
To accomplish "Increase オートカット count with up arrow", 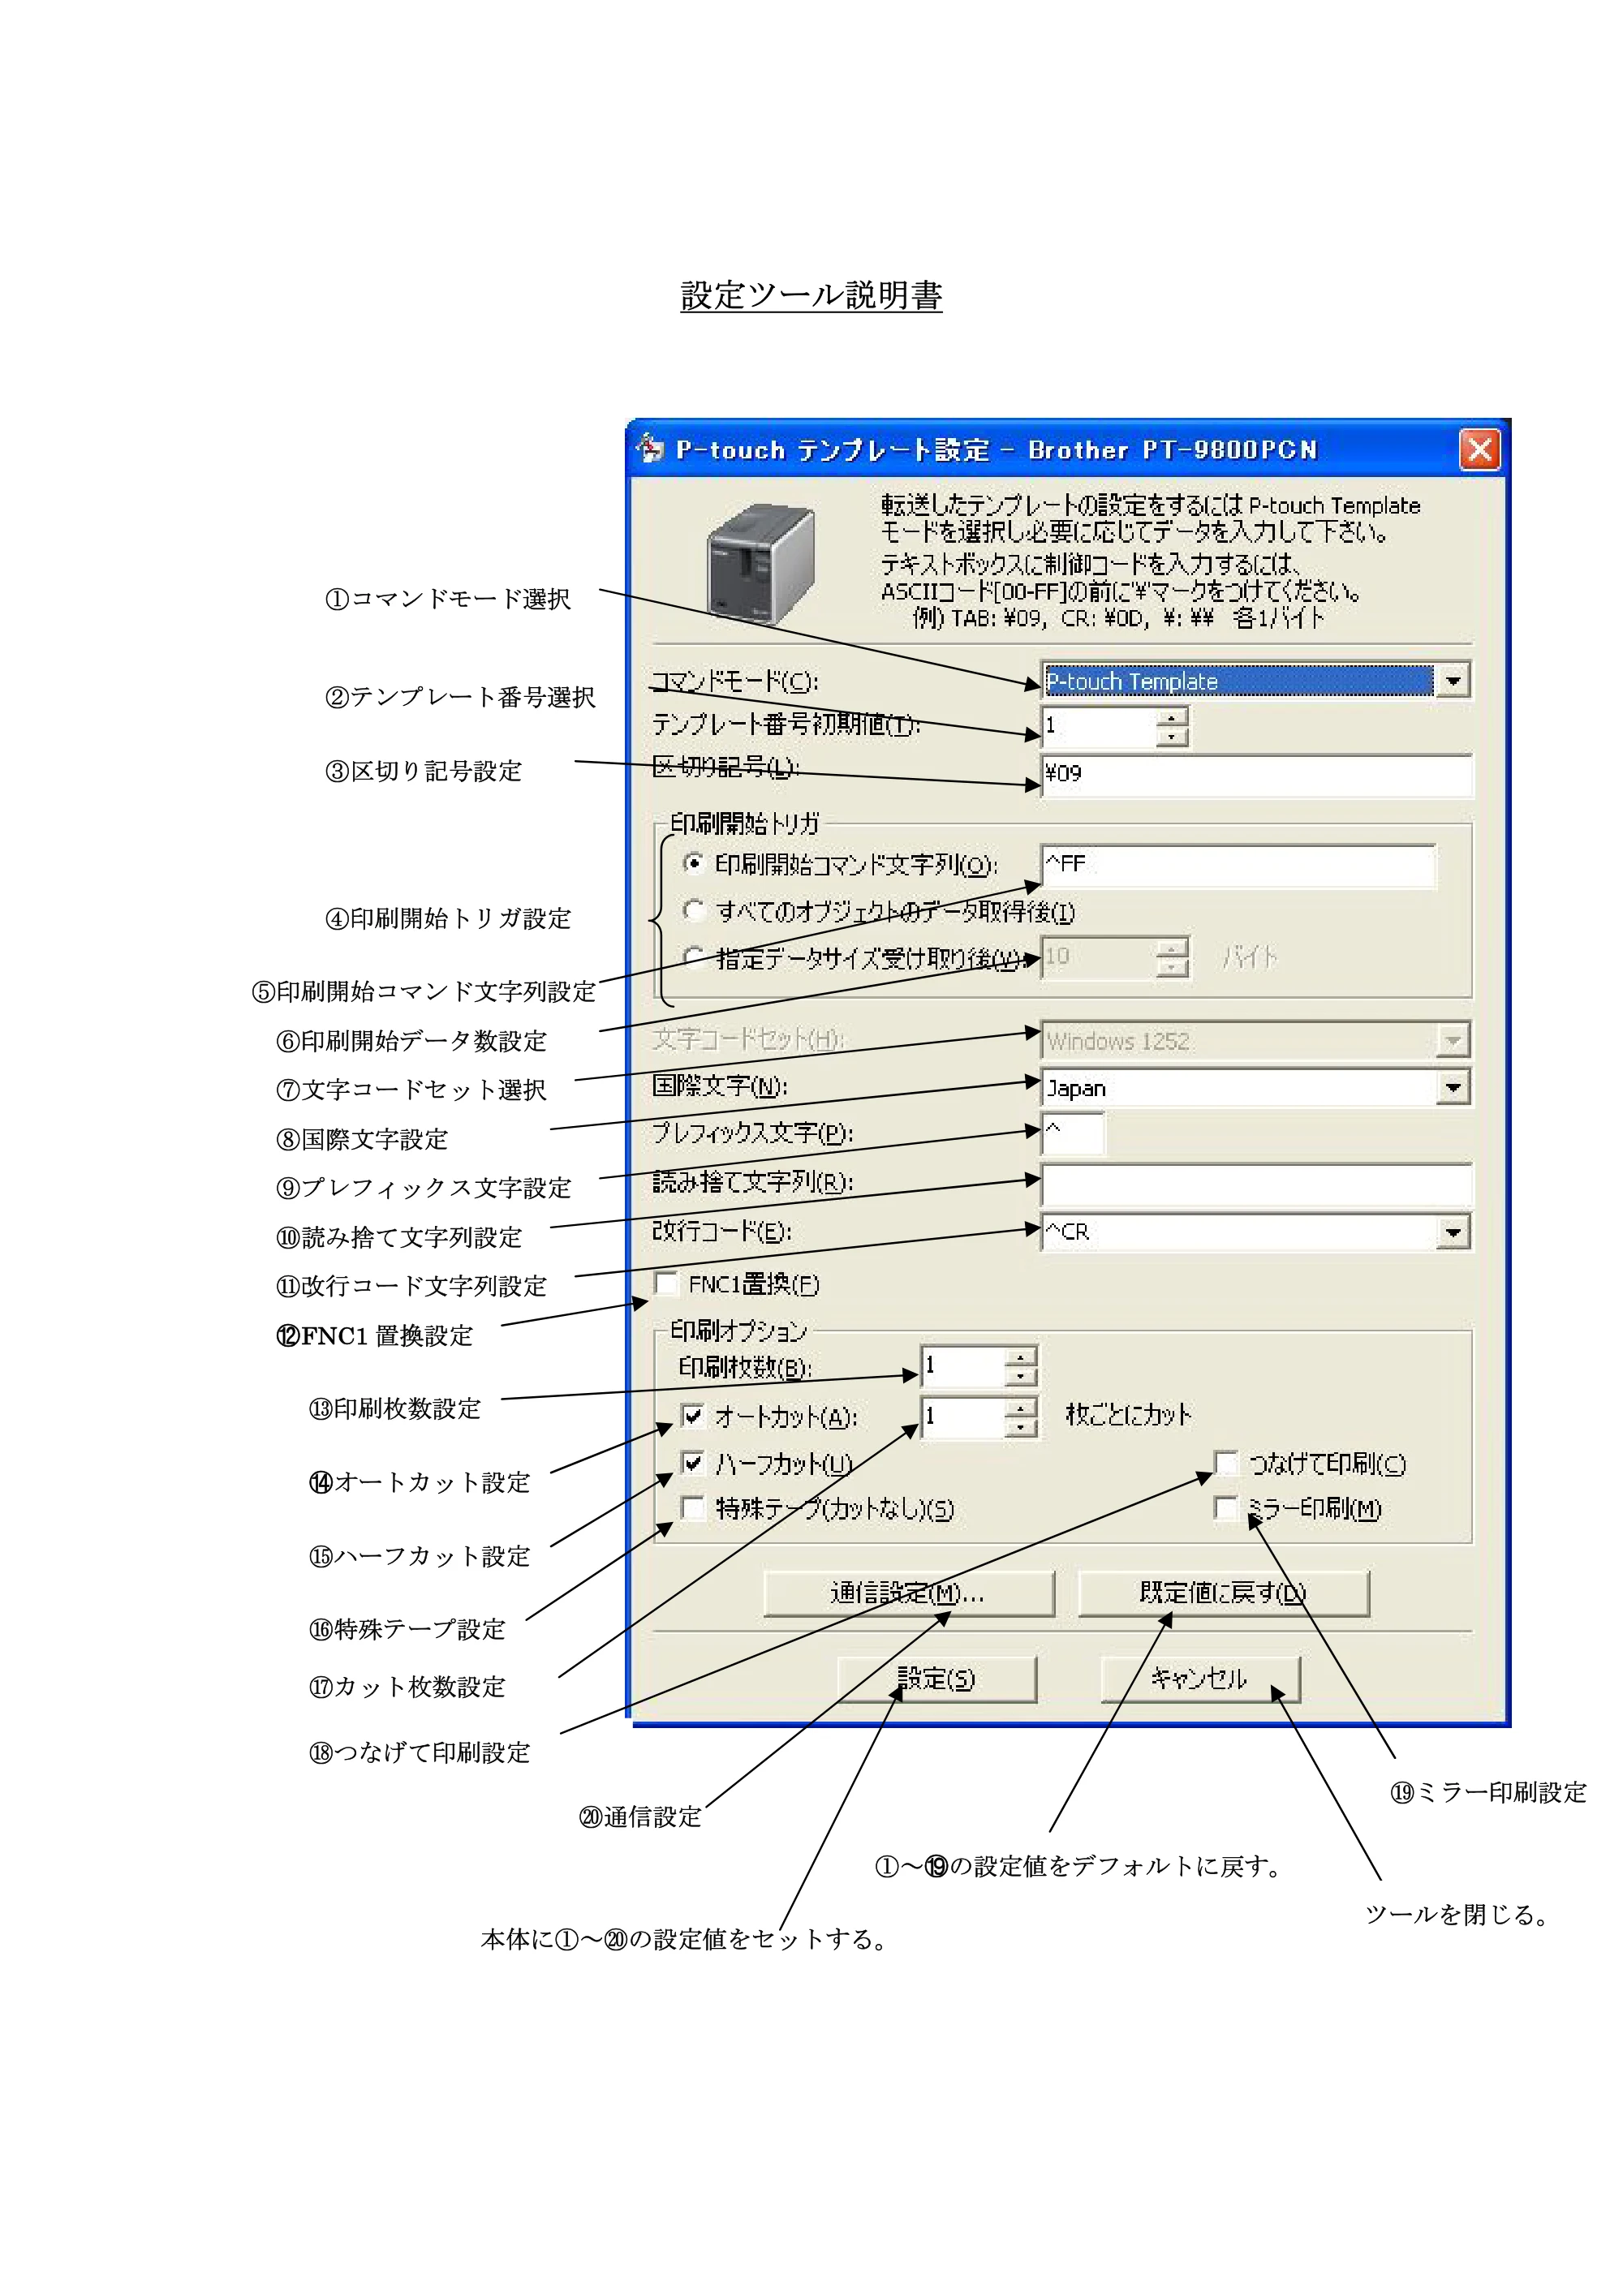I will (x=1020, y=1408).
